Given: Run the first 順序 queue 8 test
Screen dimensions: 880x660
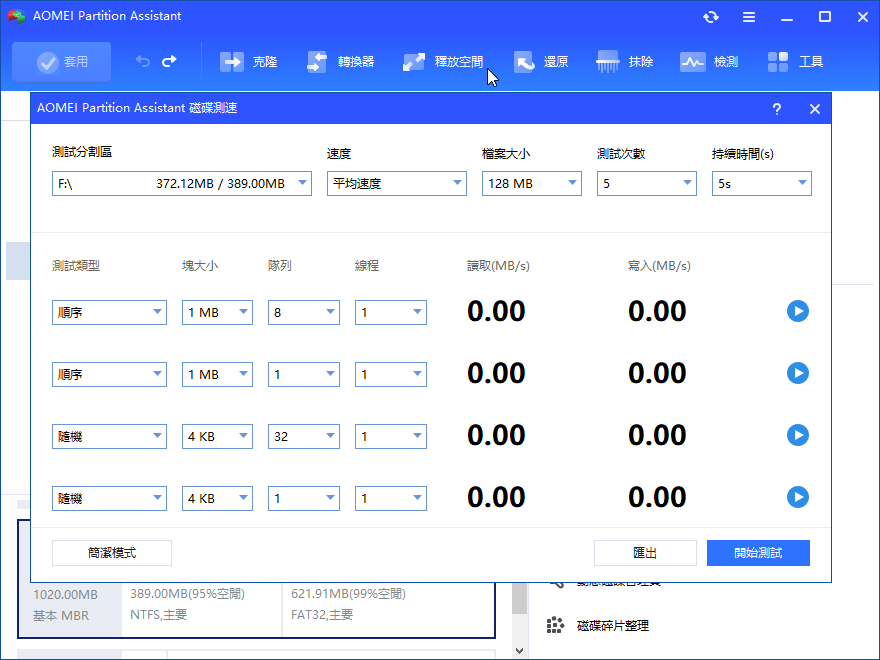Looking at the screenshot, I should click(x=798, y=311).
